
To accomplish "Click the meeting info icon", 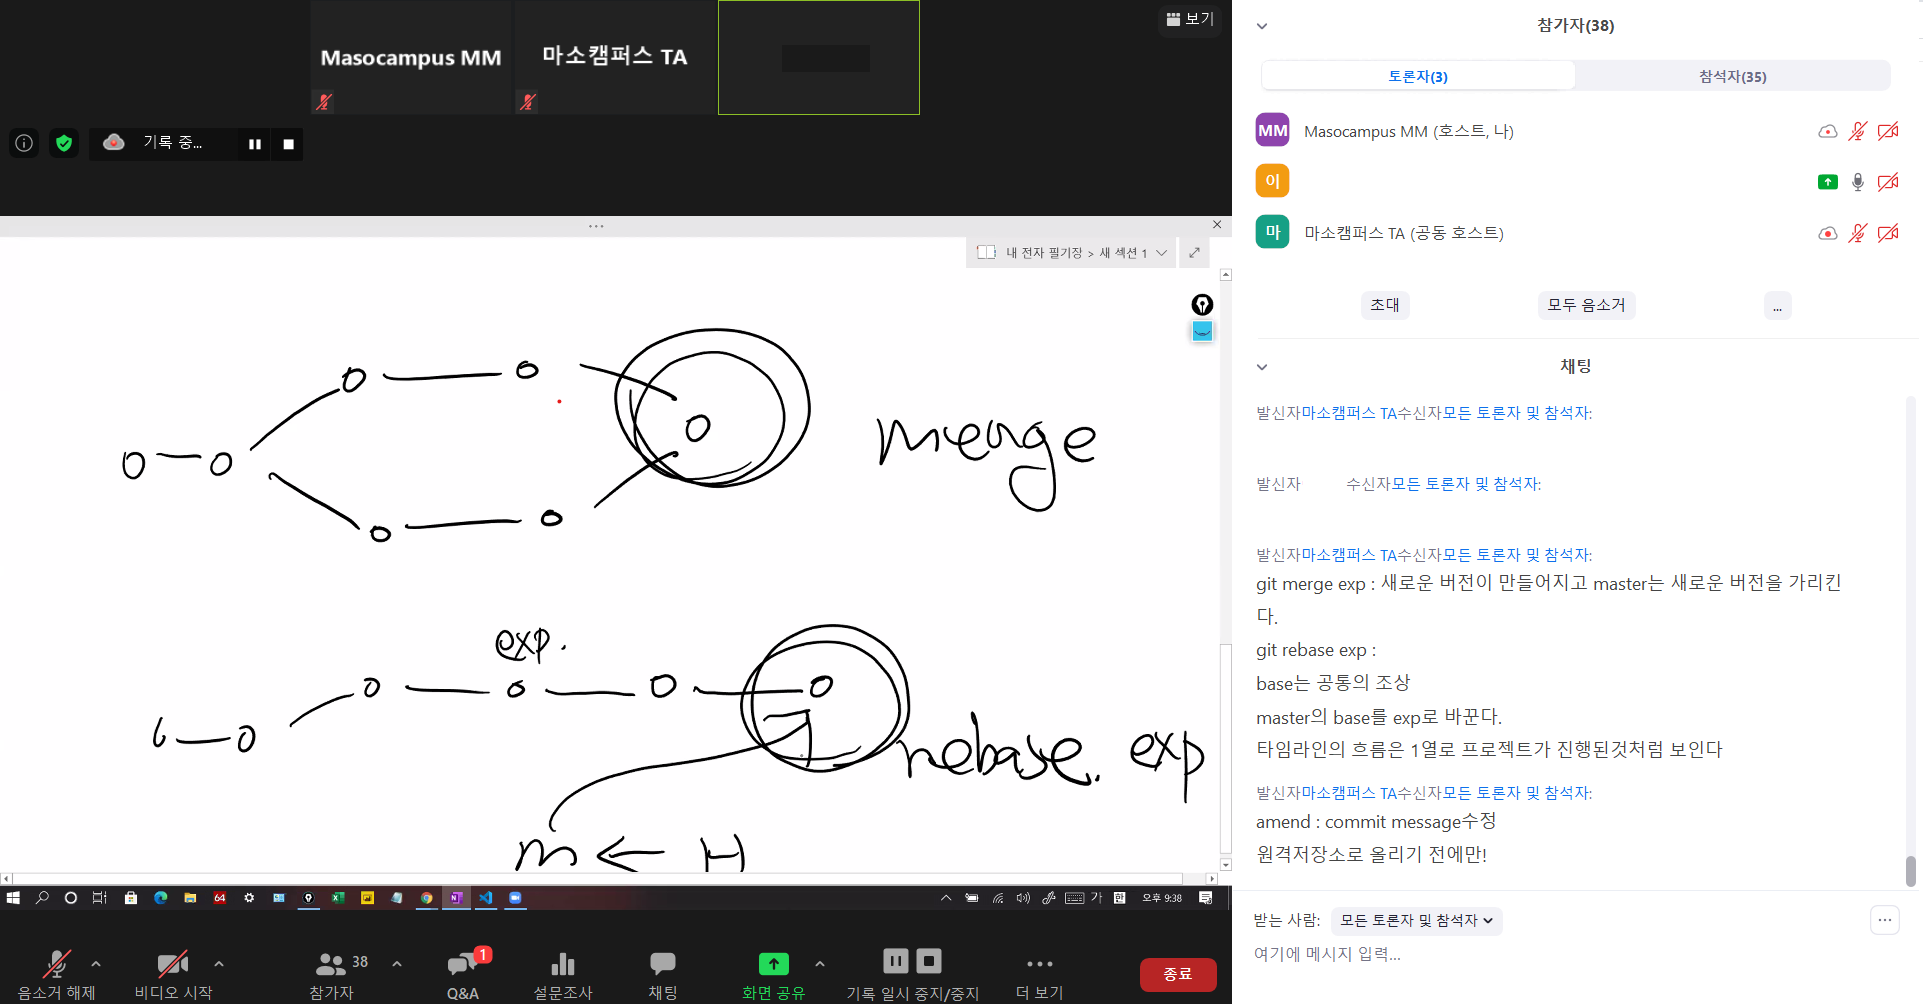I will click(24, 143).
